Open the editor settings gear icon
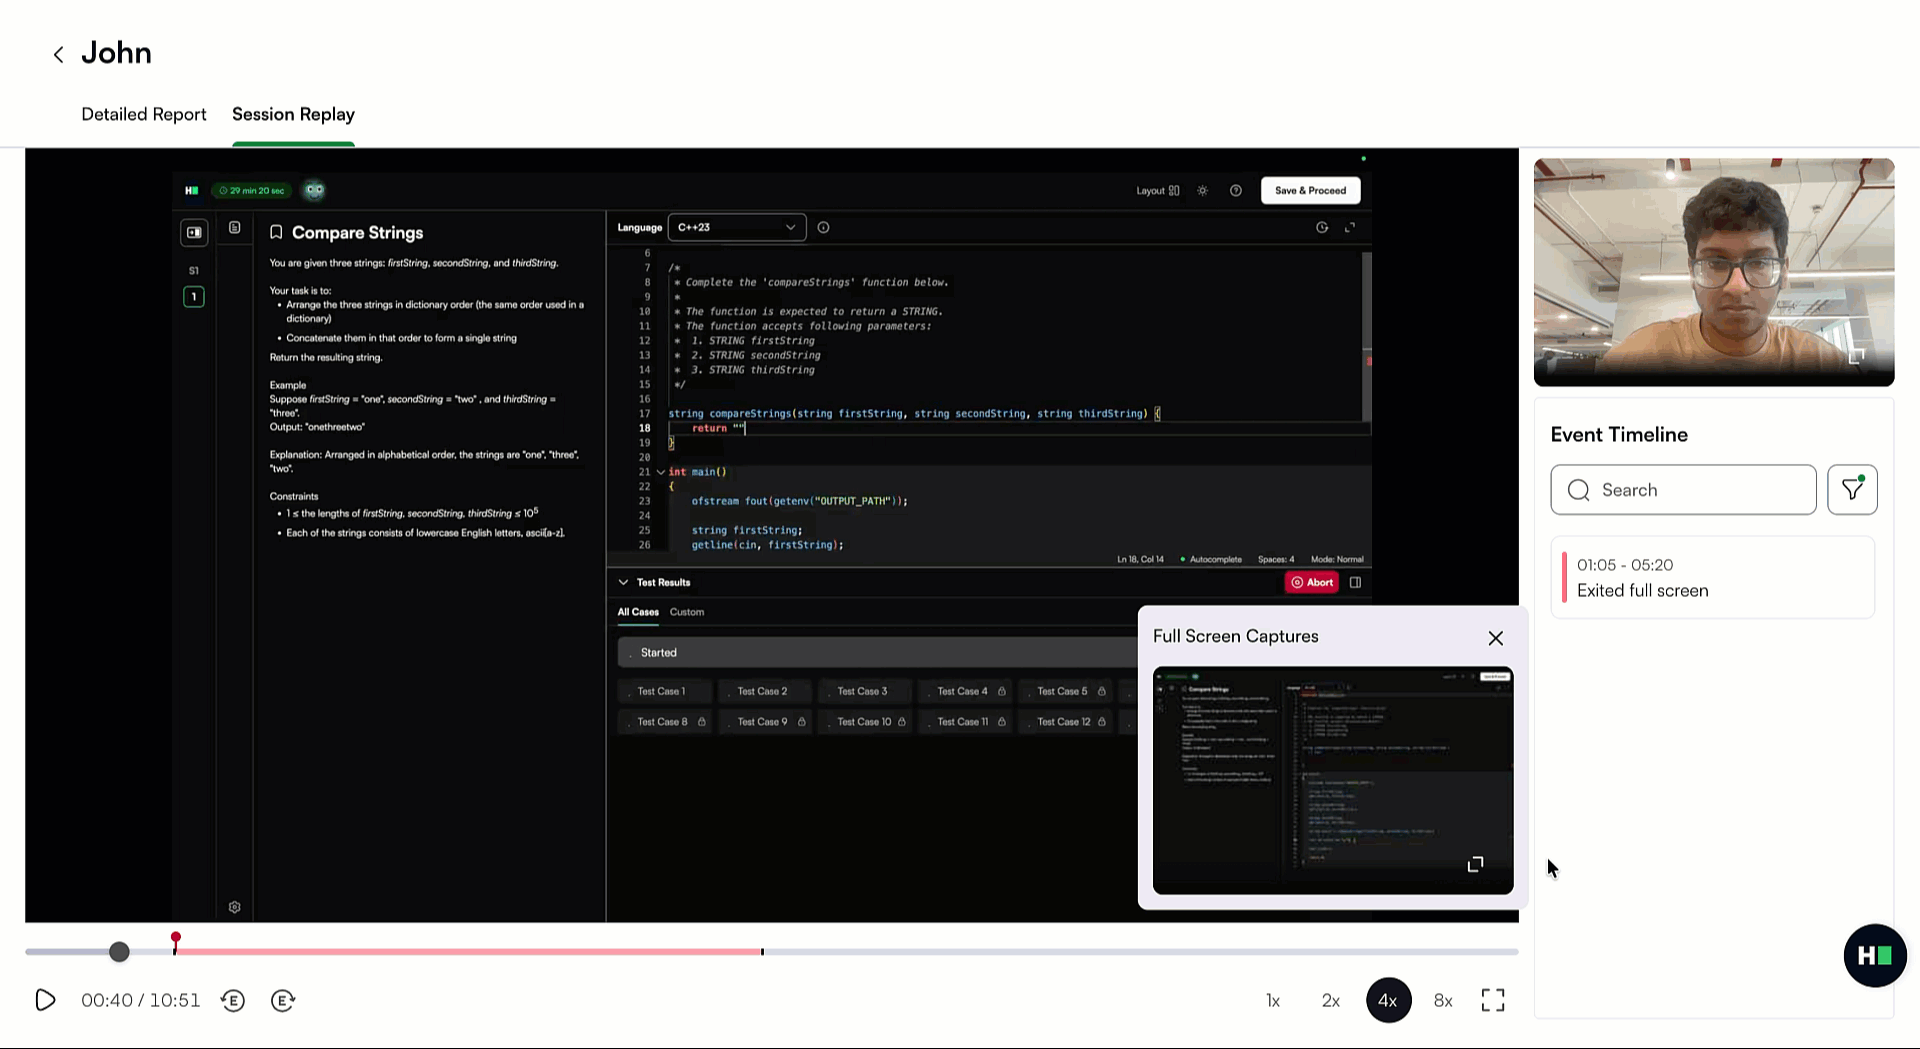1920x1049 pixels. (x=234, y=907)
